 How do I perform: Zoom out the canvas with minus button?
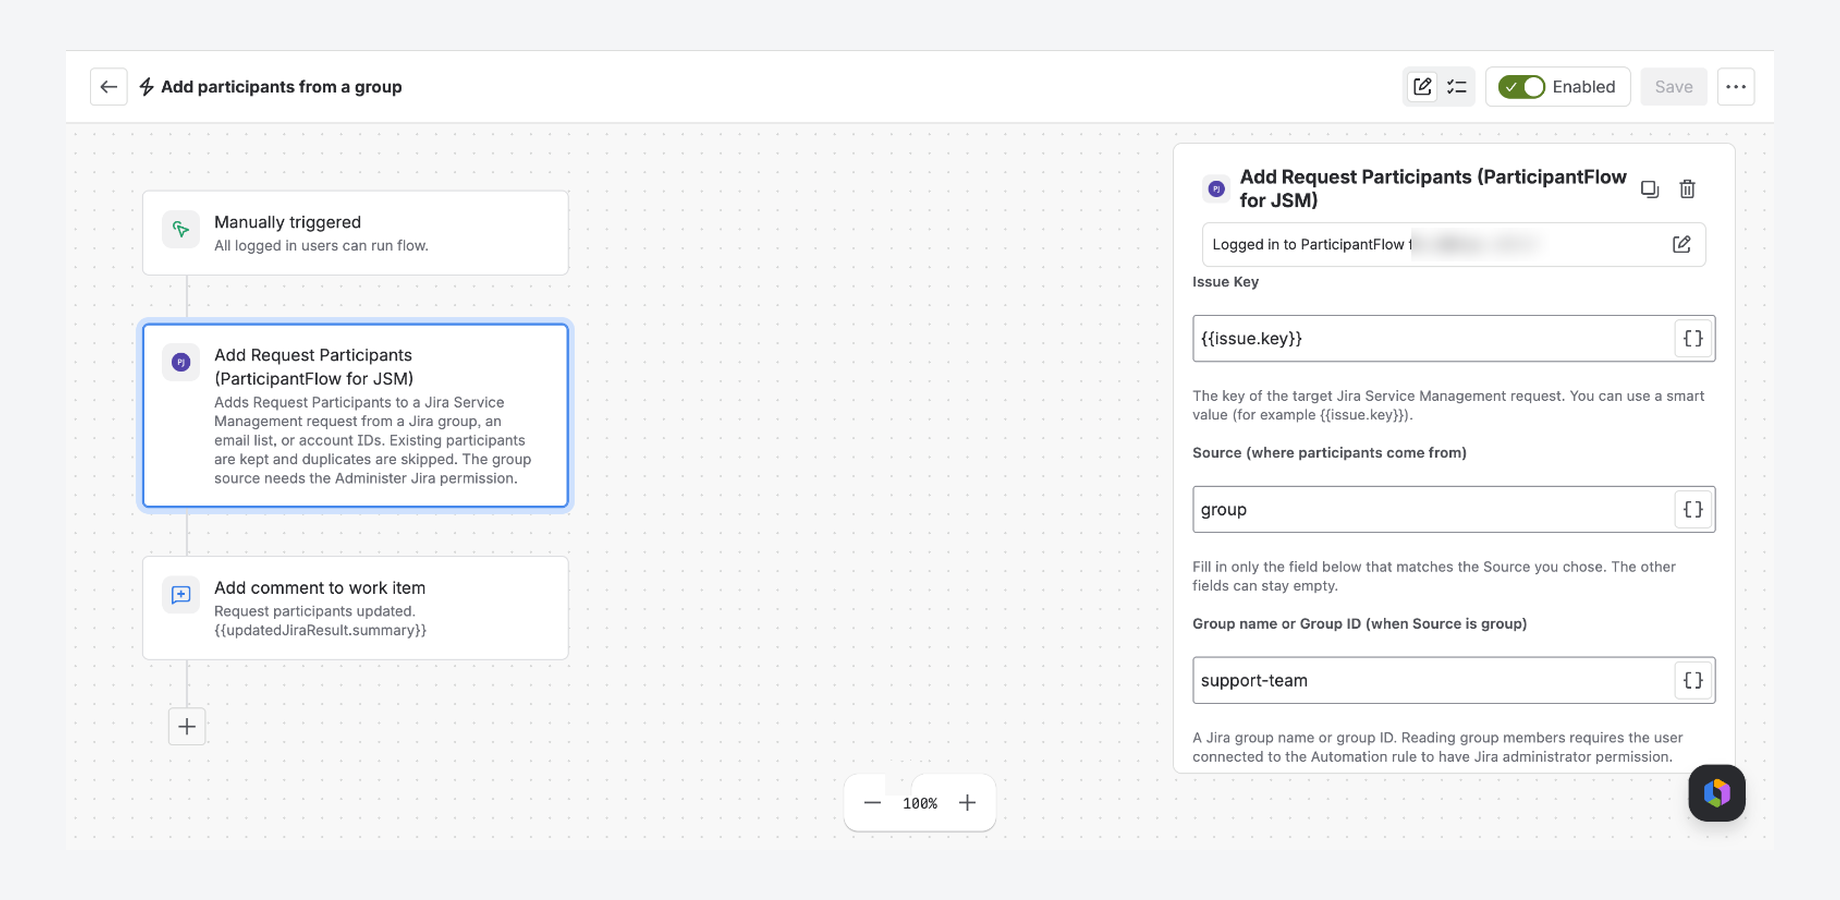coord(872,803)
